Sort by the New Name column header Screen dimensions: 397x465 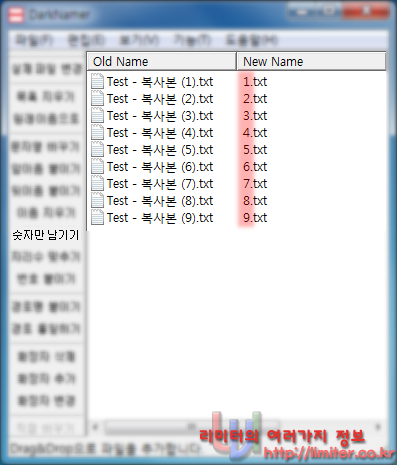click(x=311, y=61)
